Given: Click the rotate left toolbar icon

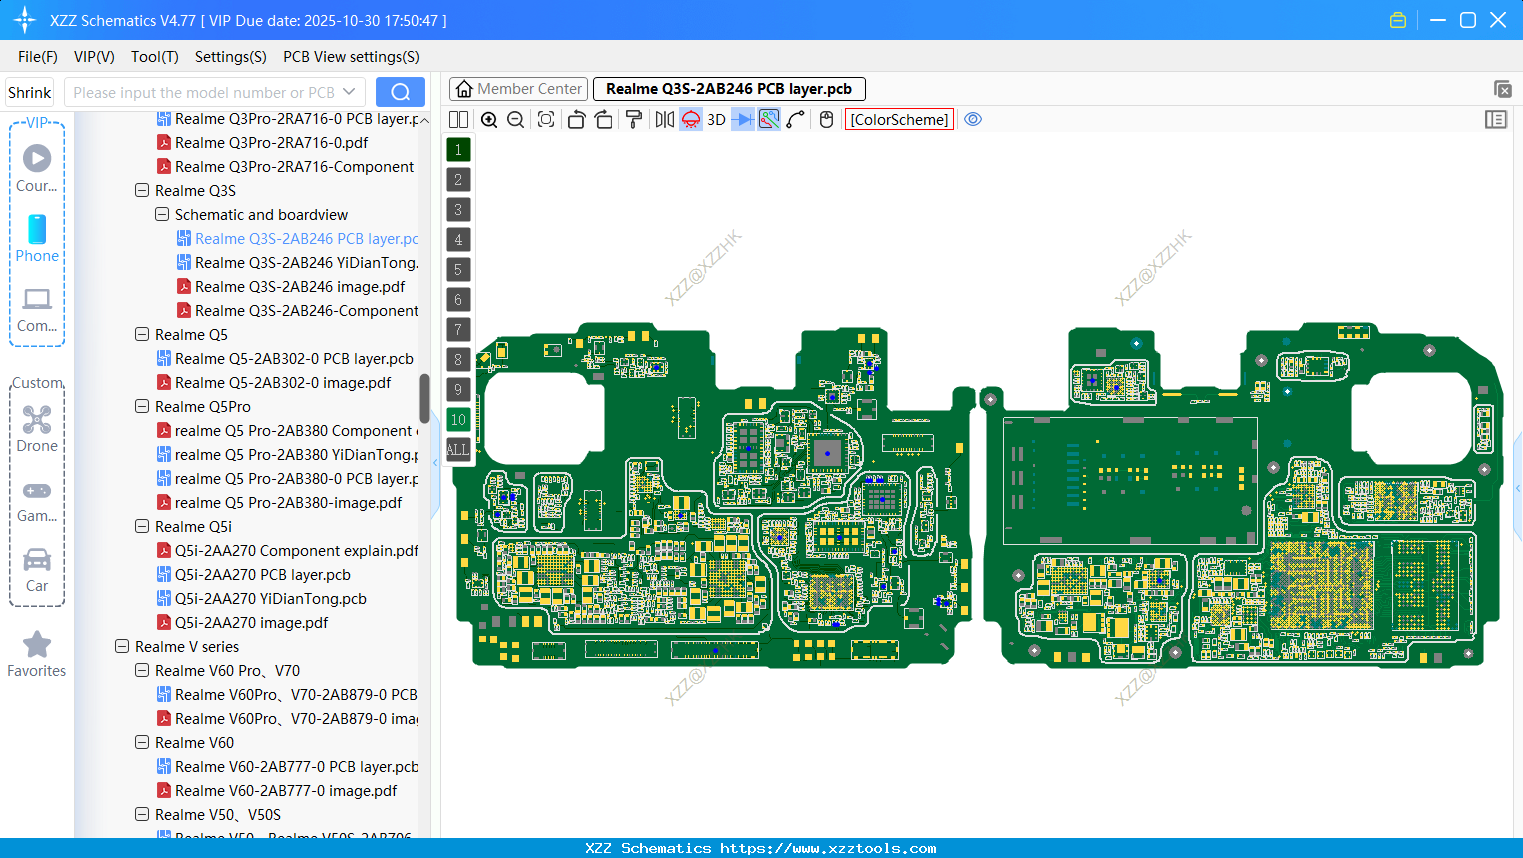Looking at the screenshot, I should click(576, 119).
